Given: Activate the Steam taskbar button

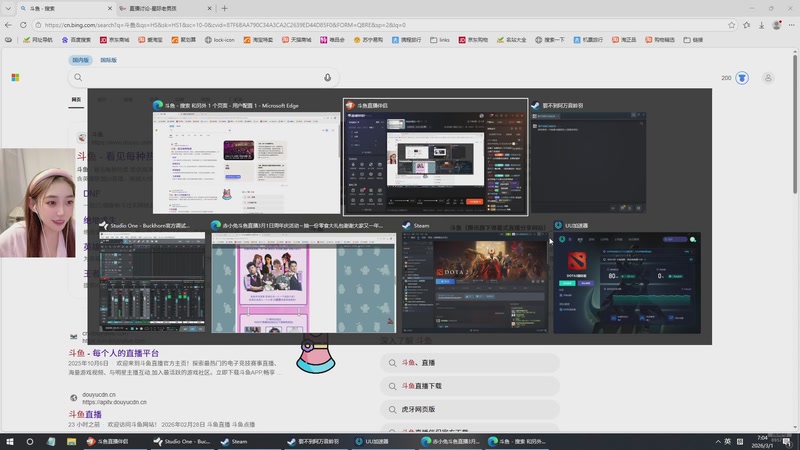Looking at the screenshot, I should coord(248,441).
